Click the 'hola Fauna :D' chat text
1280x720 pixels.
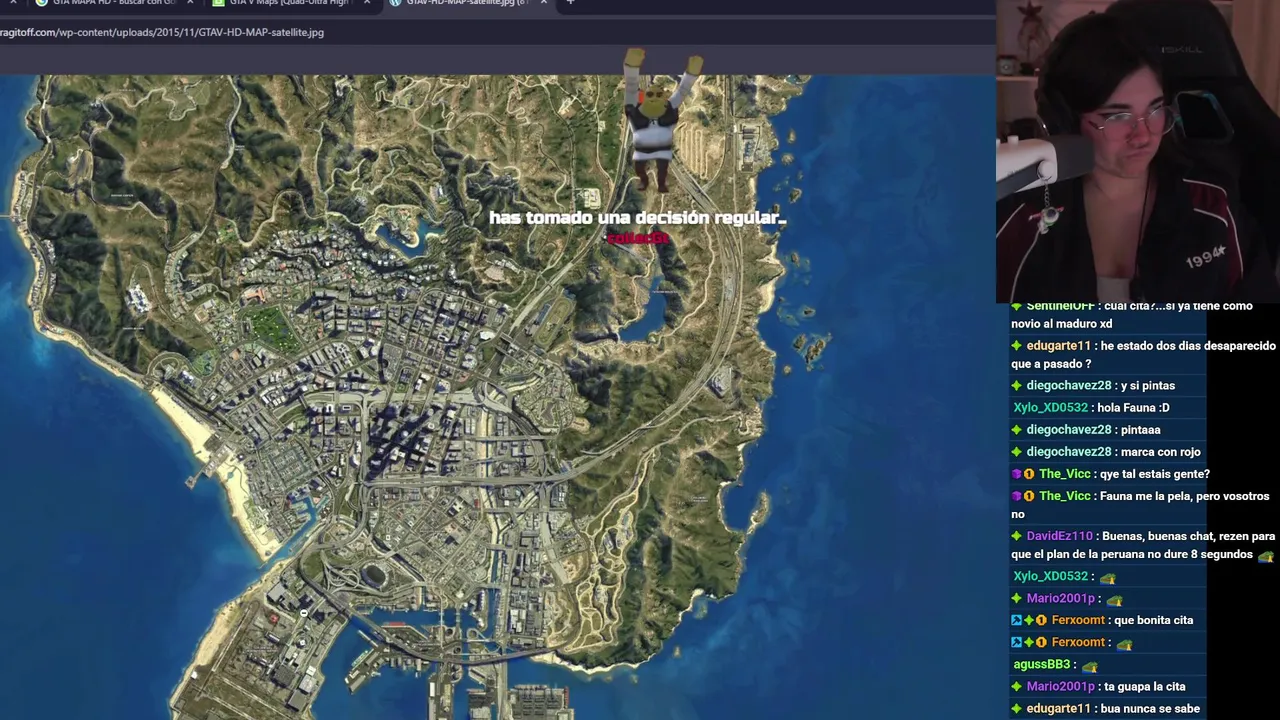coord(1133,408)
